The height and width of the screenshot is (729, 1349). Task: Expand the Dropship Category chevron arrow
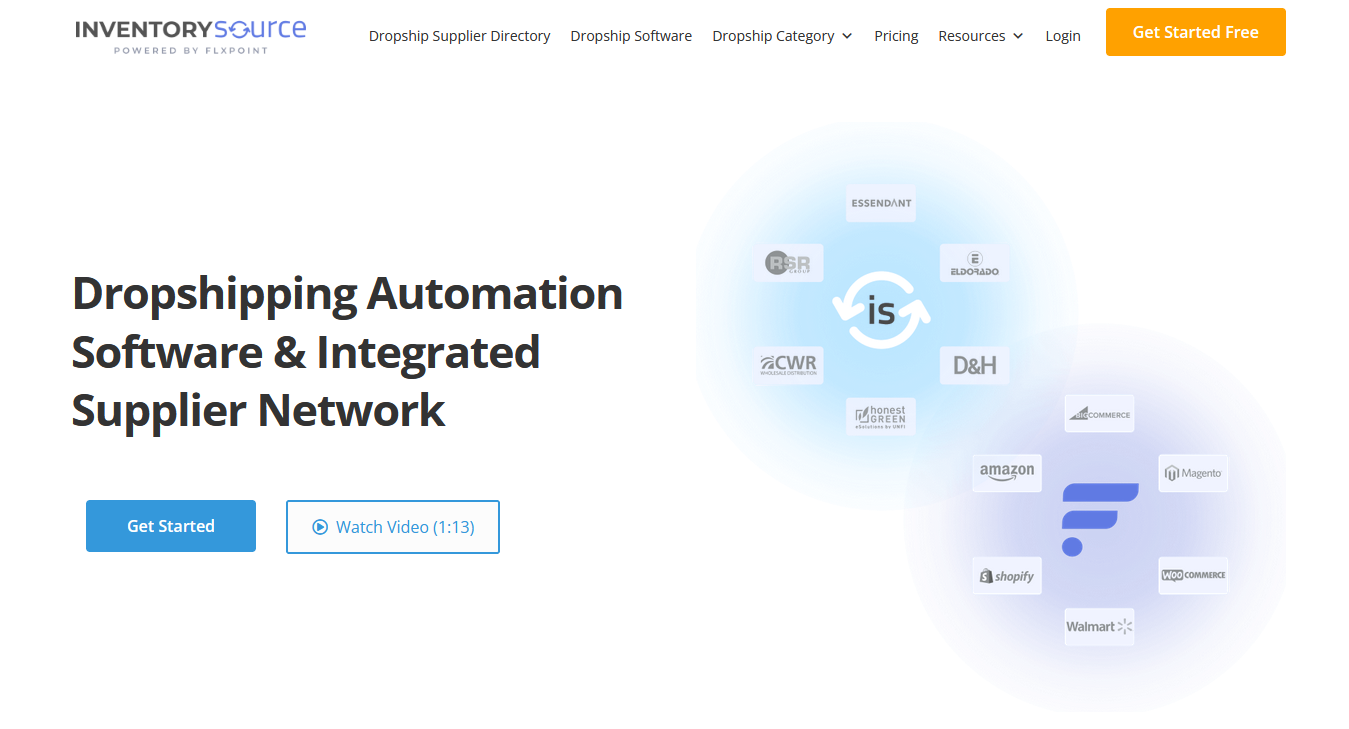click(847, 36)
